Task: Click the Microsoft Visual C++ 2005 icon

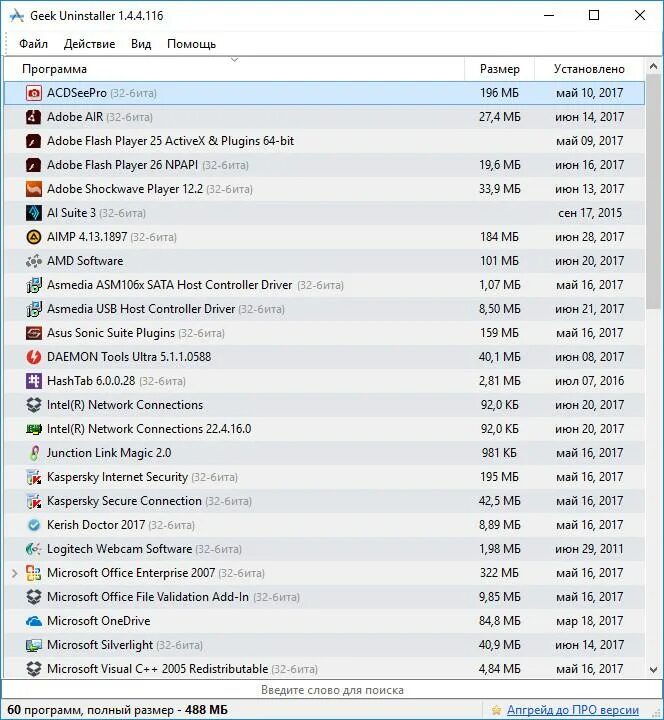Action: (34, 669)
